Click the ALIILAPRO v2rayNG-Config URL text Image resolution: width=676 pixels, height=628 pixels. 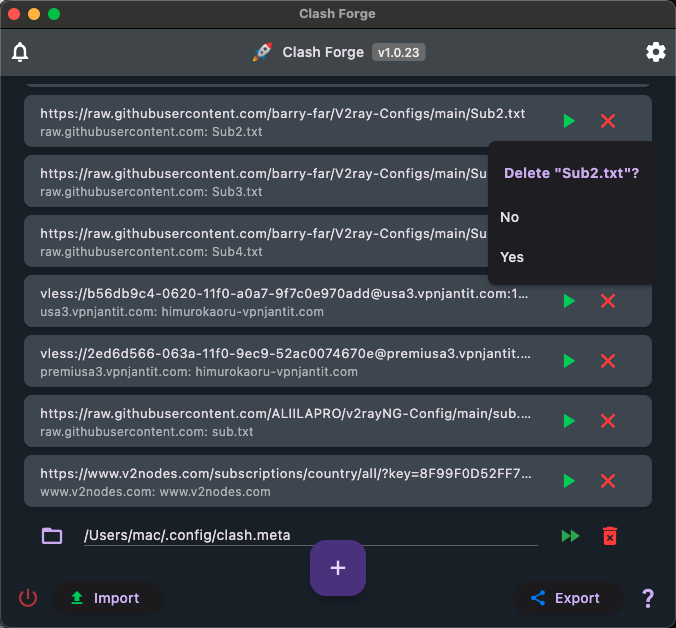[x=285, y=413]
